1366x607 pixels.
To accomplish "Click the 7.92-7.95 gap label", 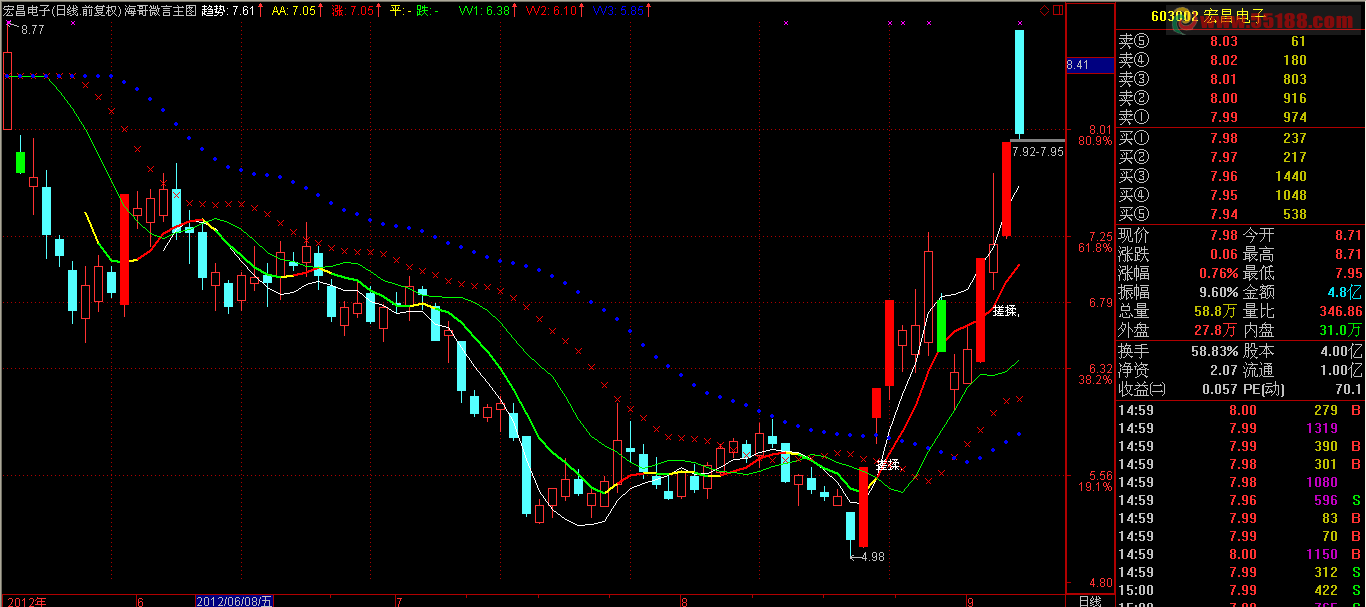I will tap(1037, 152).
